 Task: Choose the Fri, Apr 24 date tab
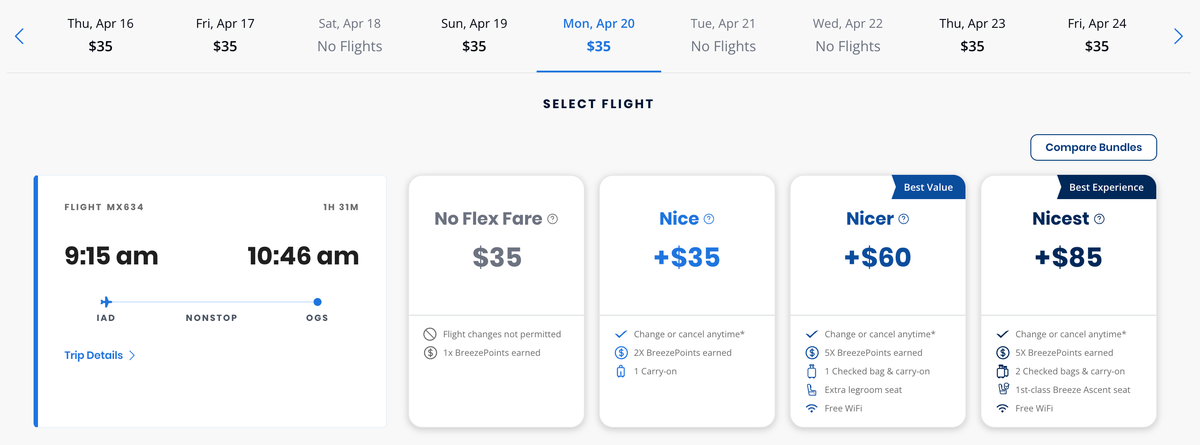tap(1097, 35)
